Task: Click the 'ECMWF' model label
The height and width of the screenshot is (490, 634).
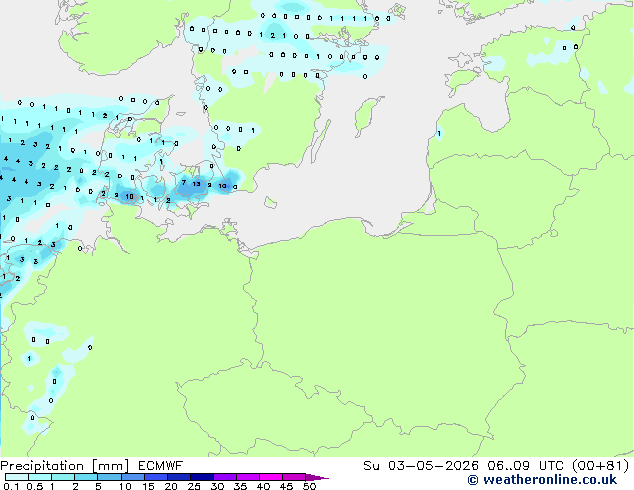Action: 161,466
